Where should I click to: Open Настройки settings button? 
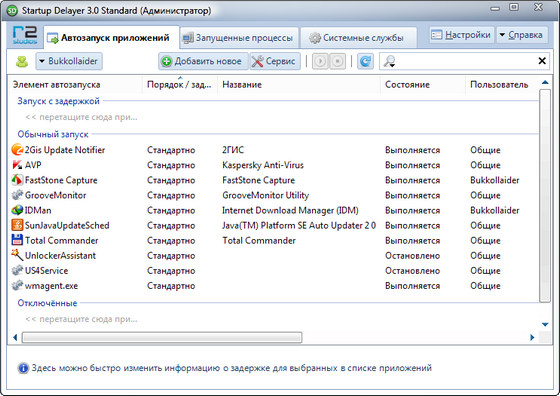tap(461, 35)
